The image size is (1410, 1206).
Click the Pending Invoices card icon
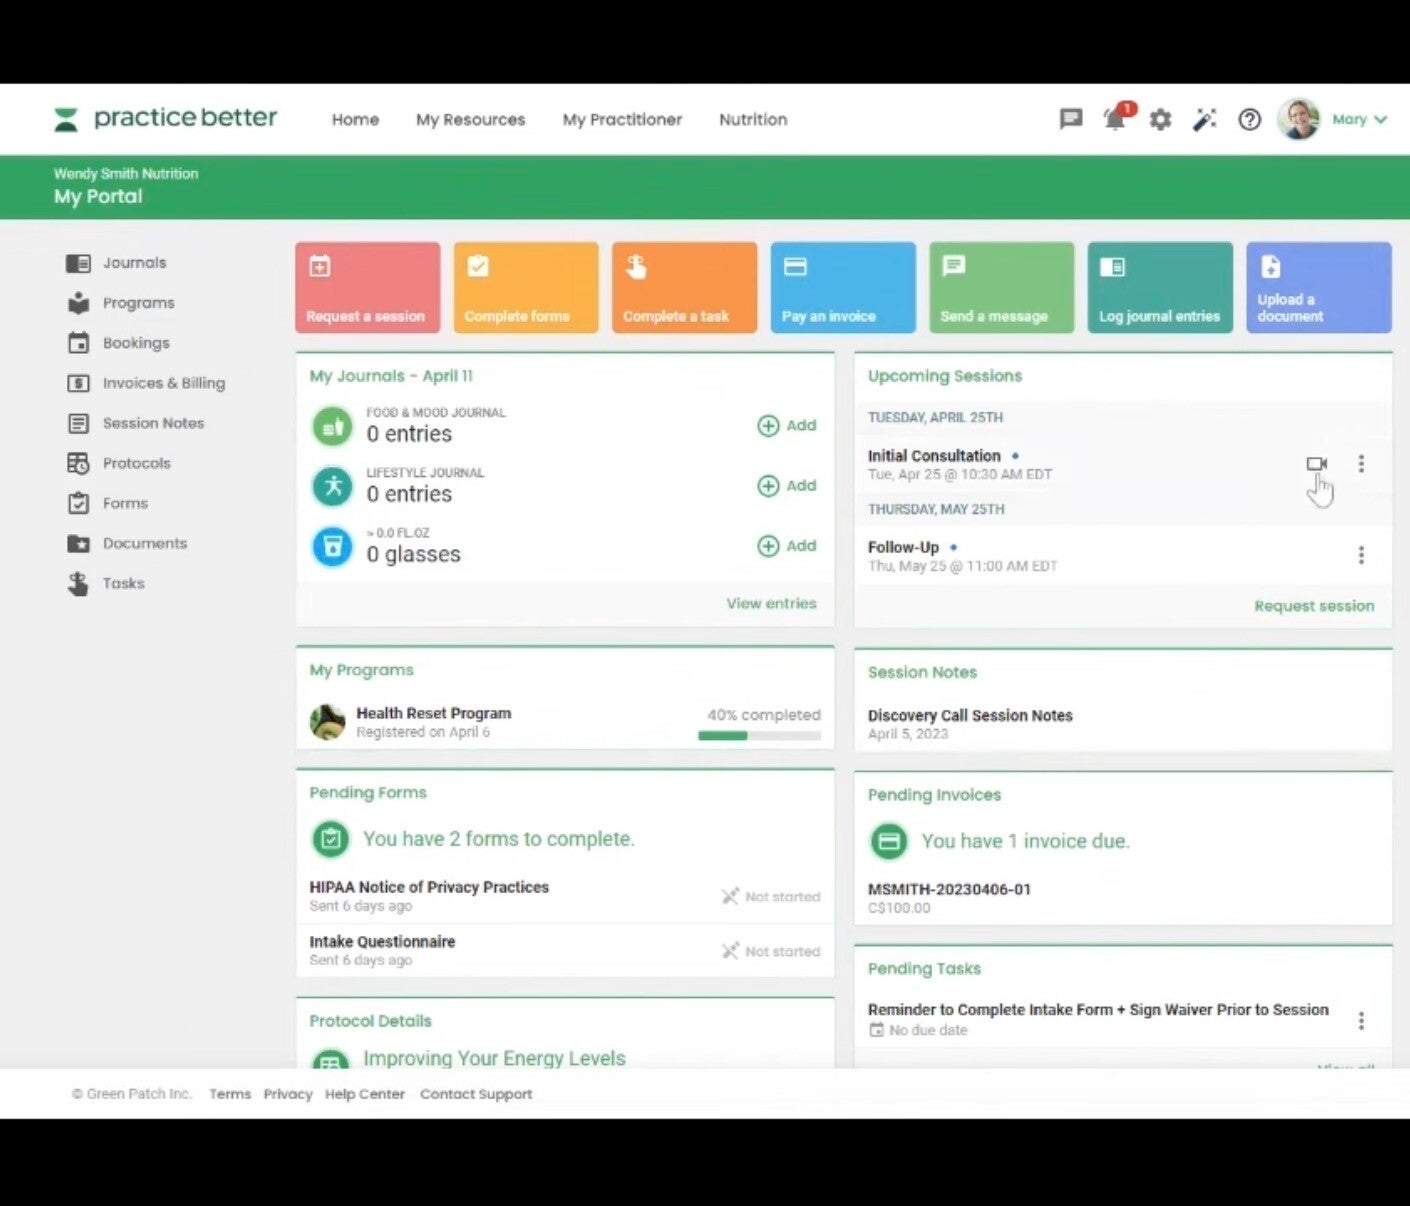click(x=888, y=841)
